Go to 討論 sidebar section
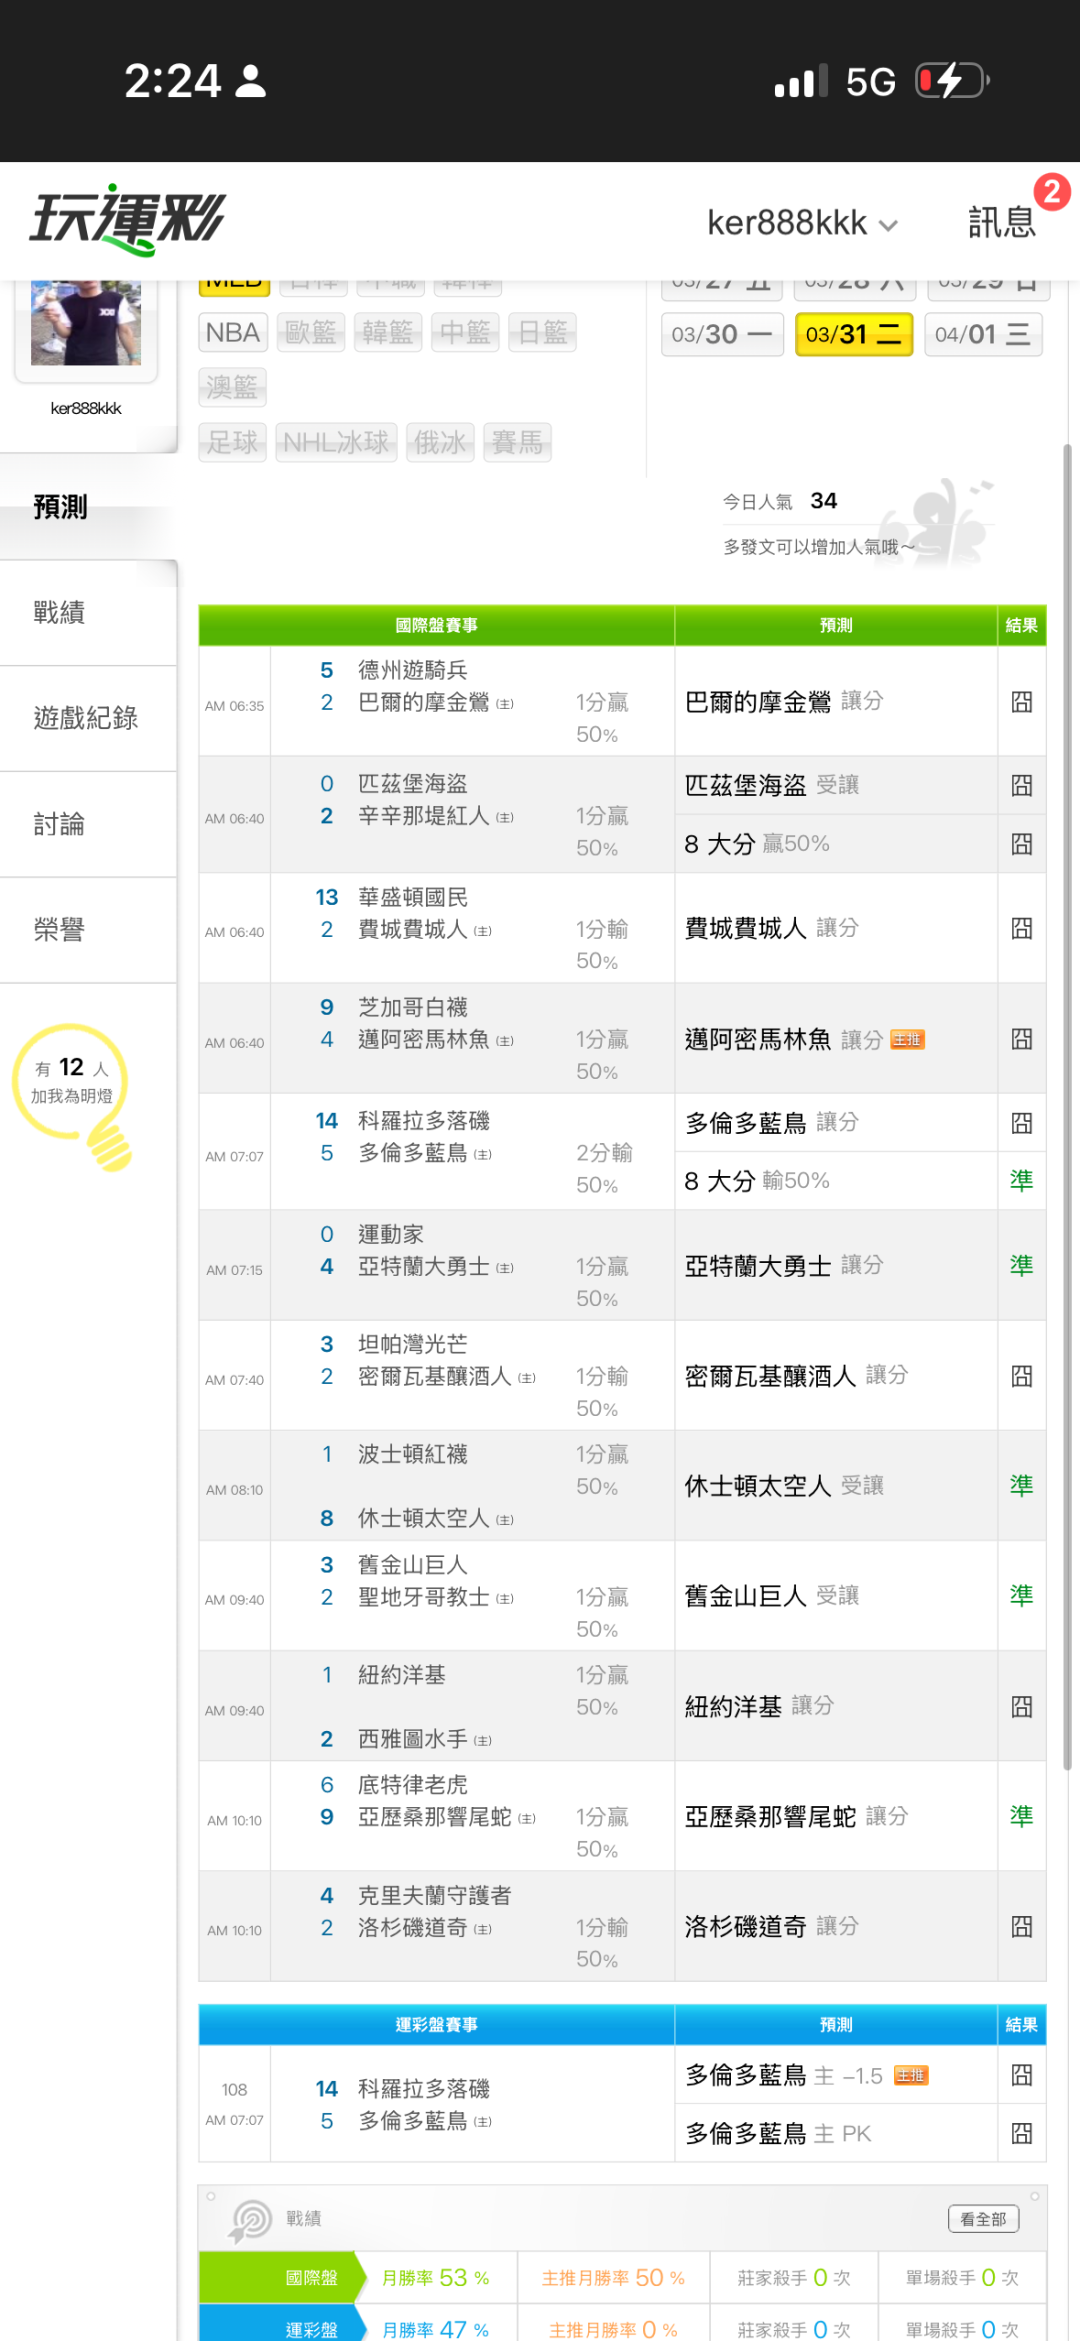The height and width of the screenshot is (2341, 1080). [60, 824]
